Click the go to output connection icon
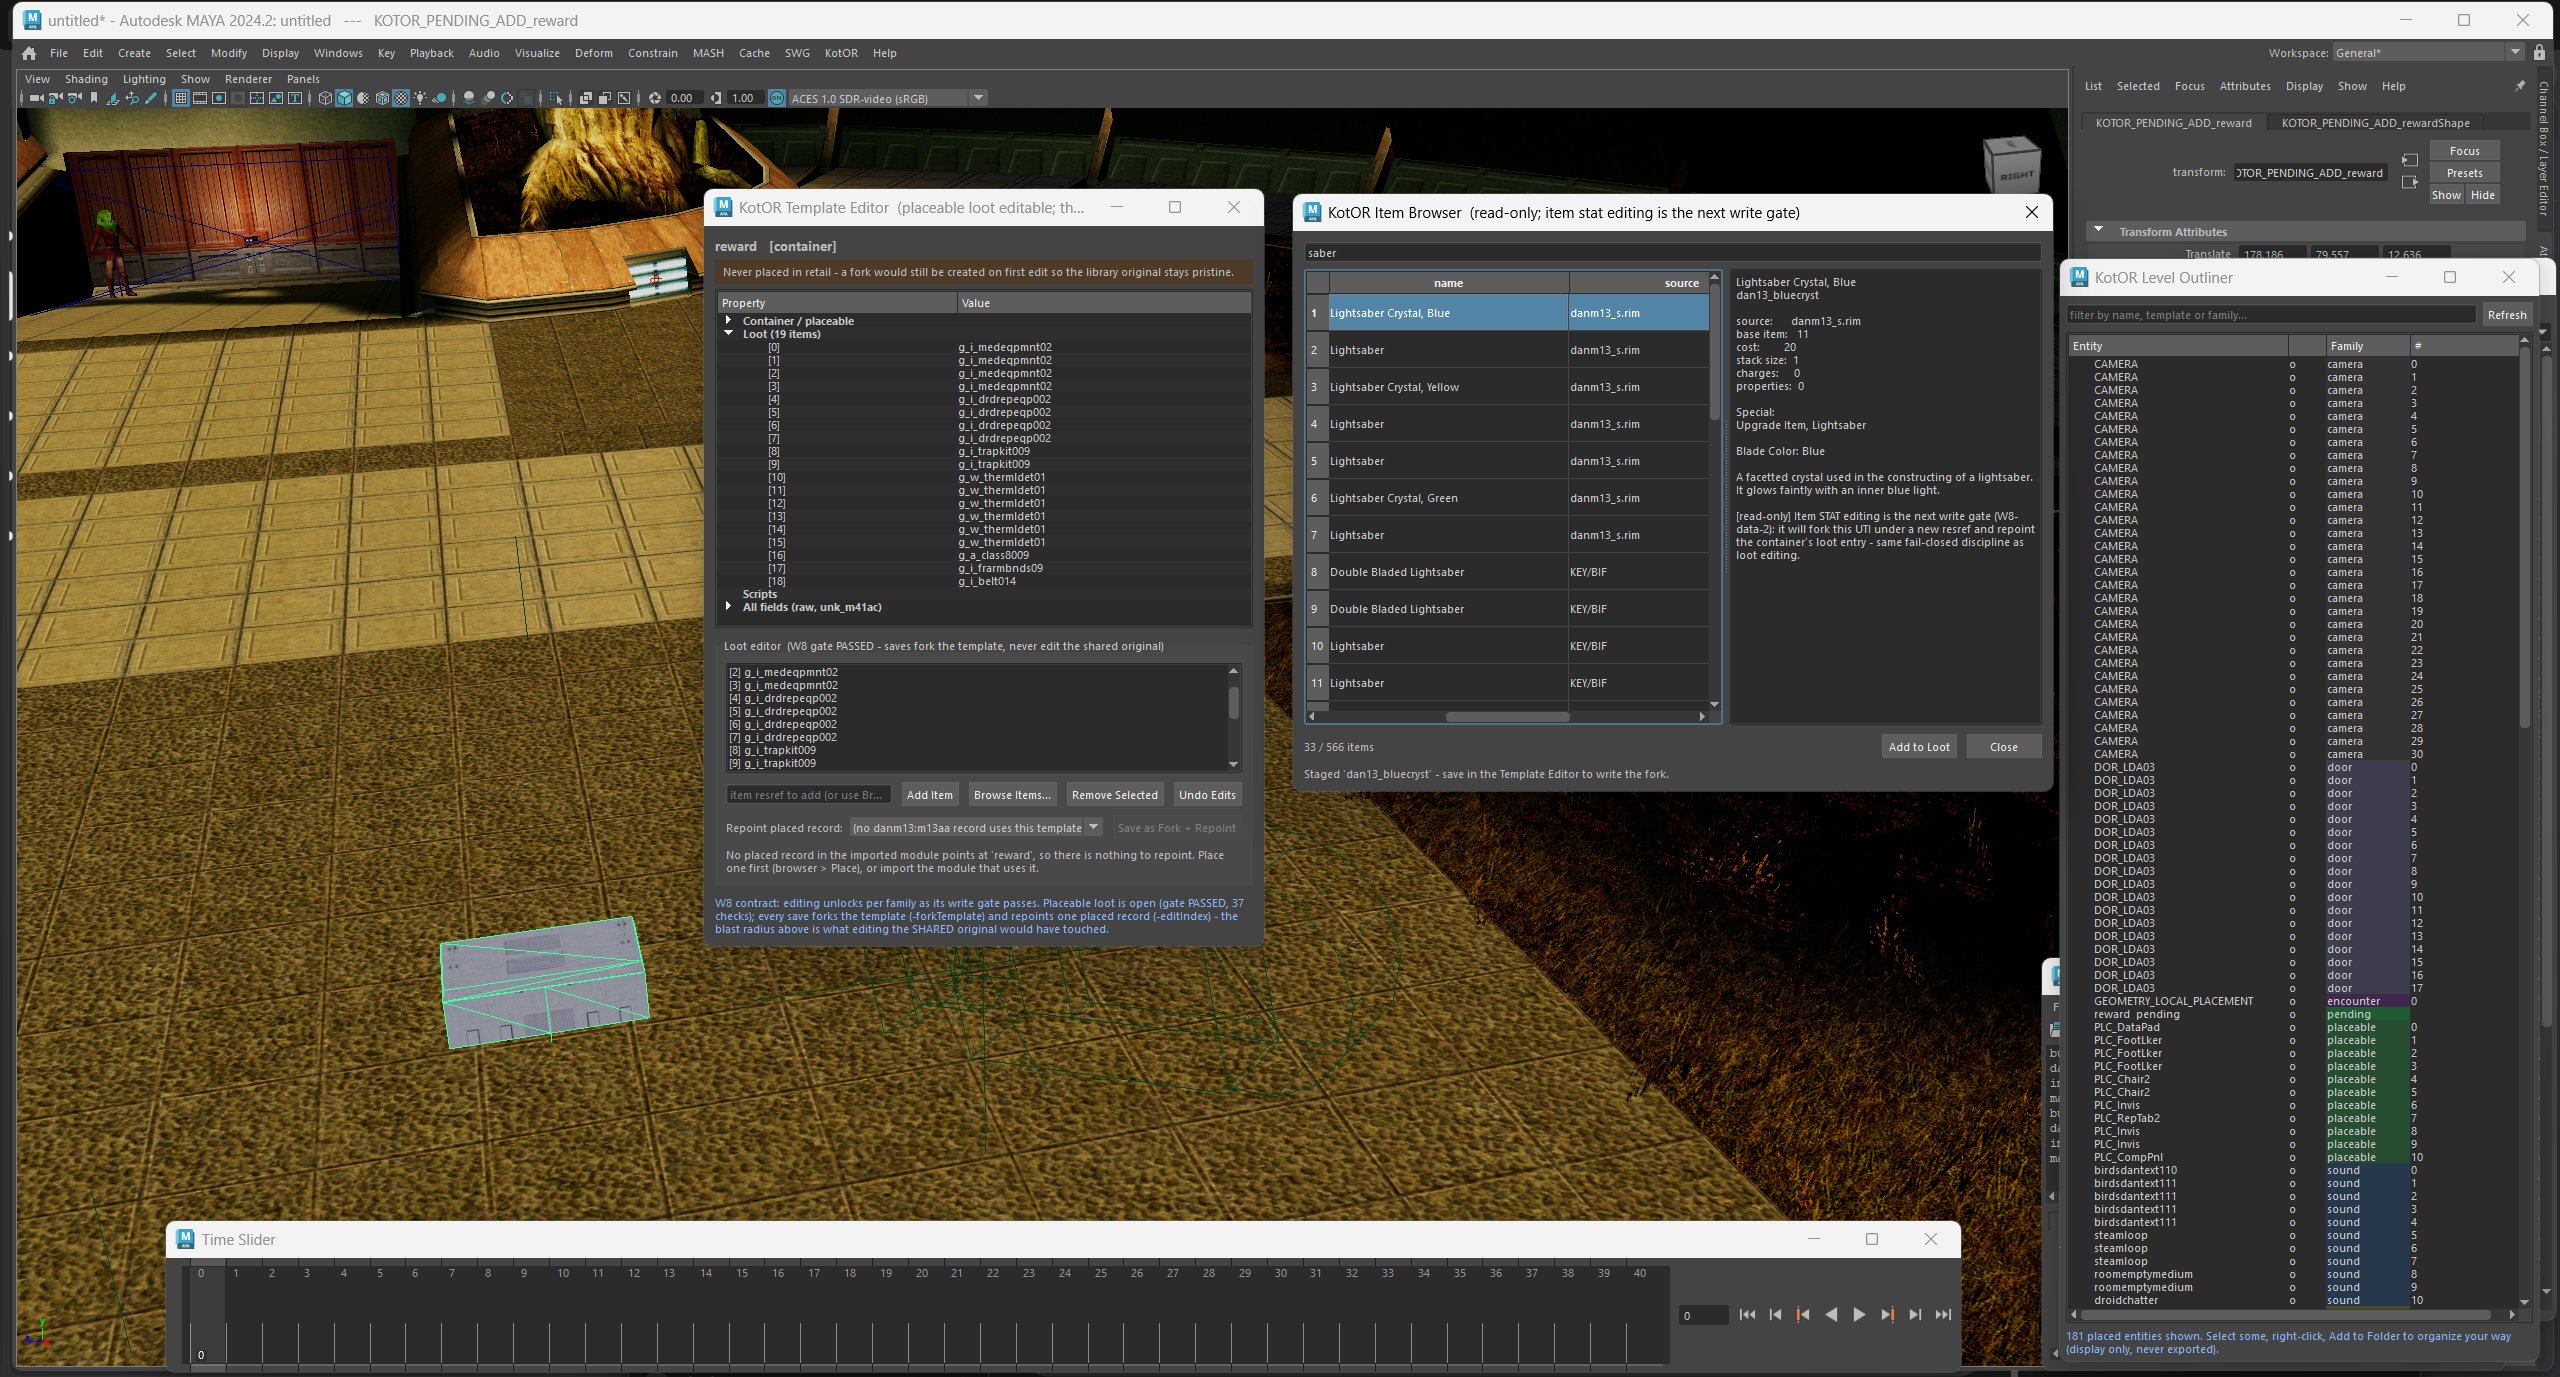The height and width of the screenshot is (1377, 2560). 2410,182
